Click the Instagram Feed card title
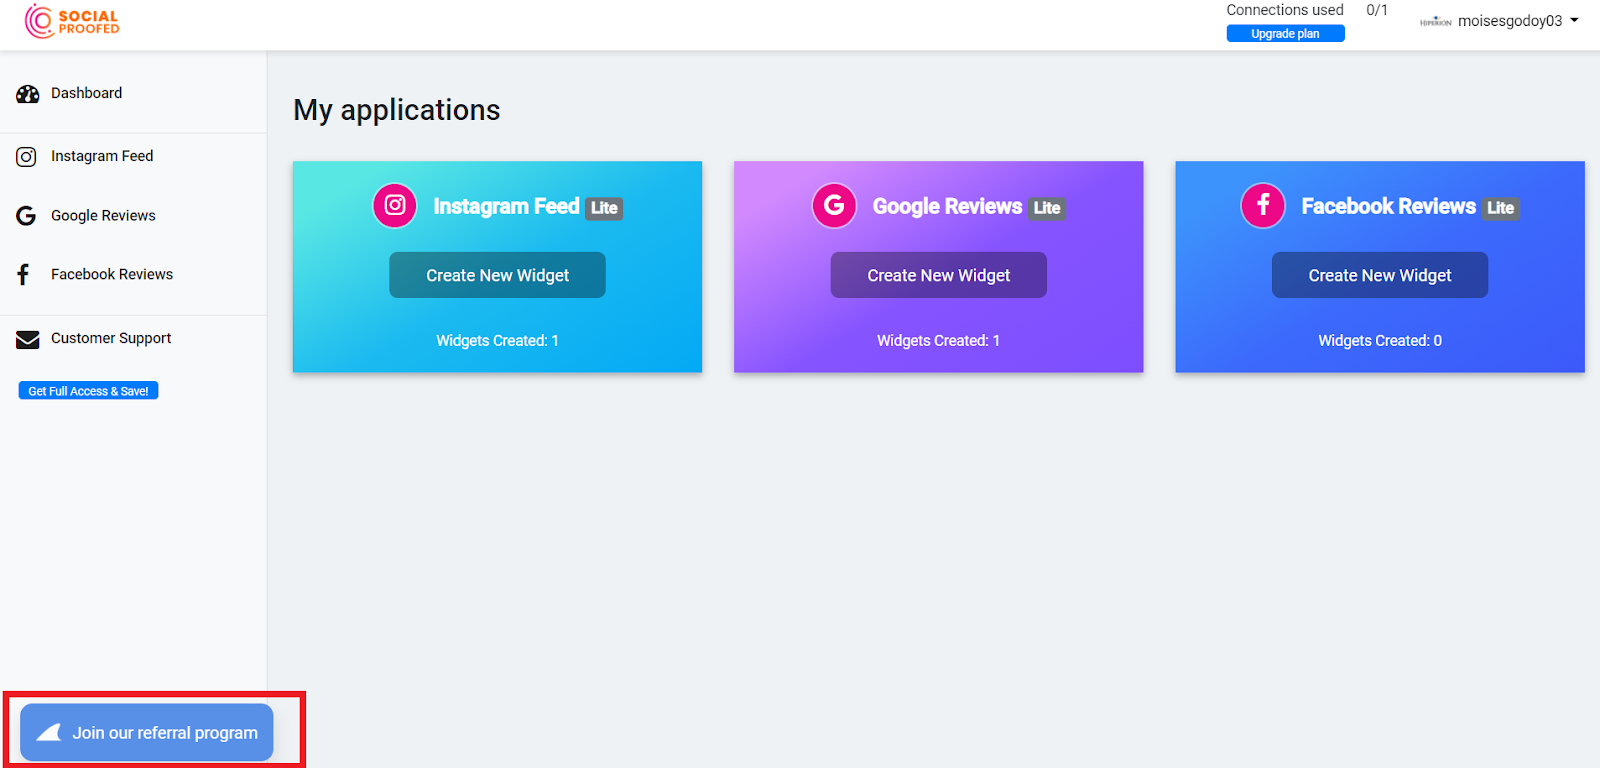 point(506,206)
